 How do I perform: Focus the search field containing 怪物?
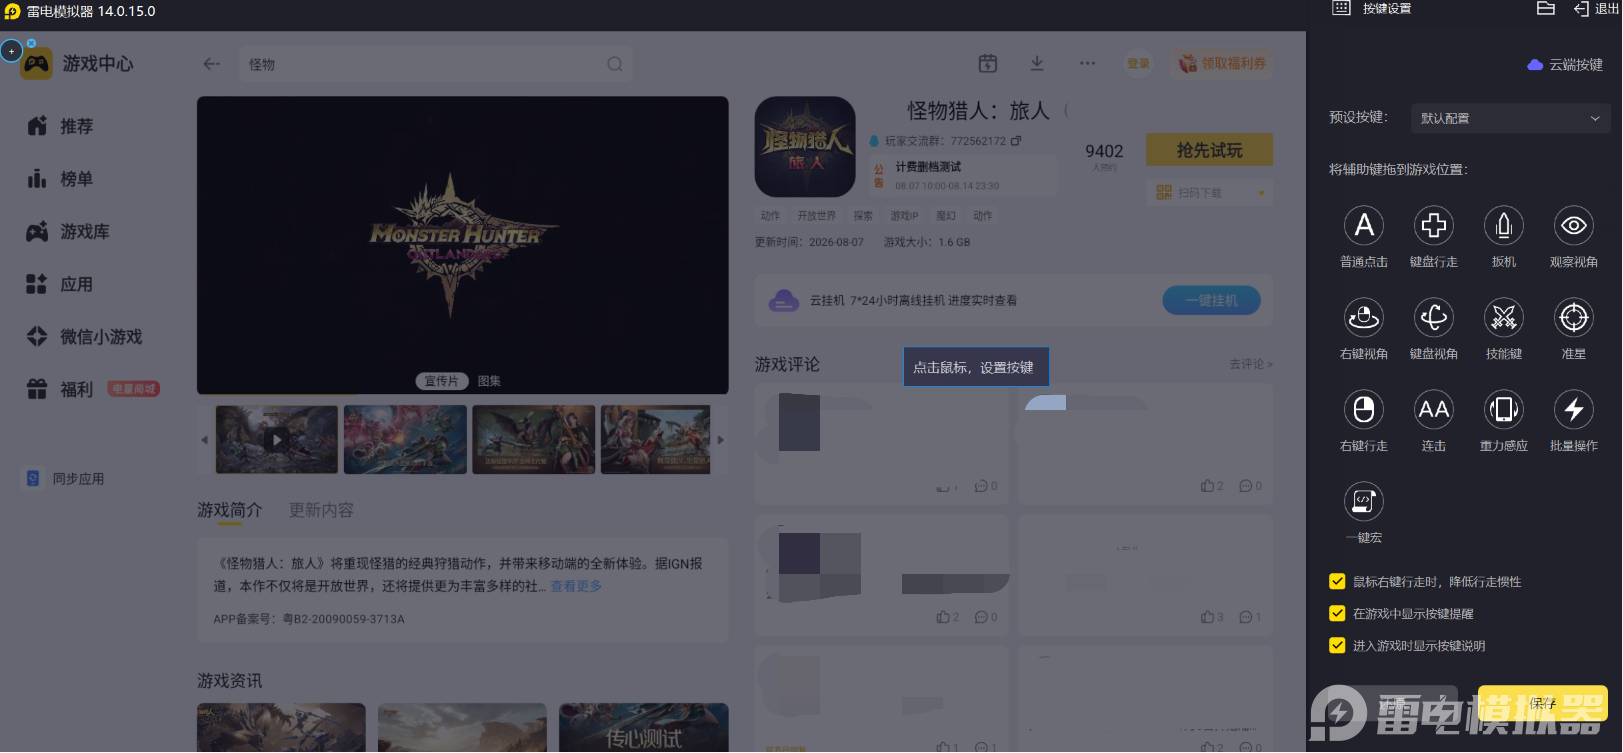coord(435,64)
